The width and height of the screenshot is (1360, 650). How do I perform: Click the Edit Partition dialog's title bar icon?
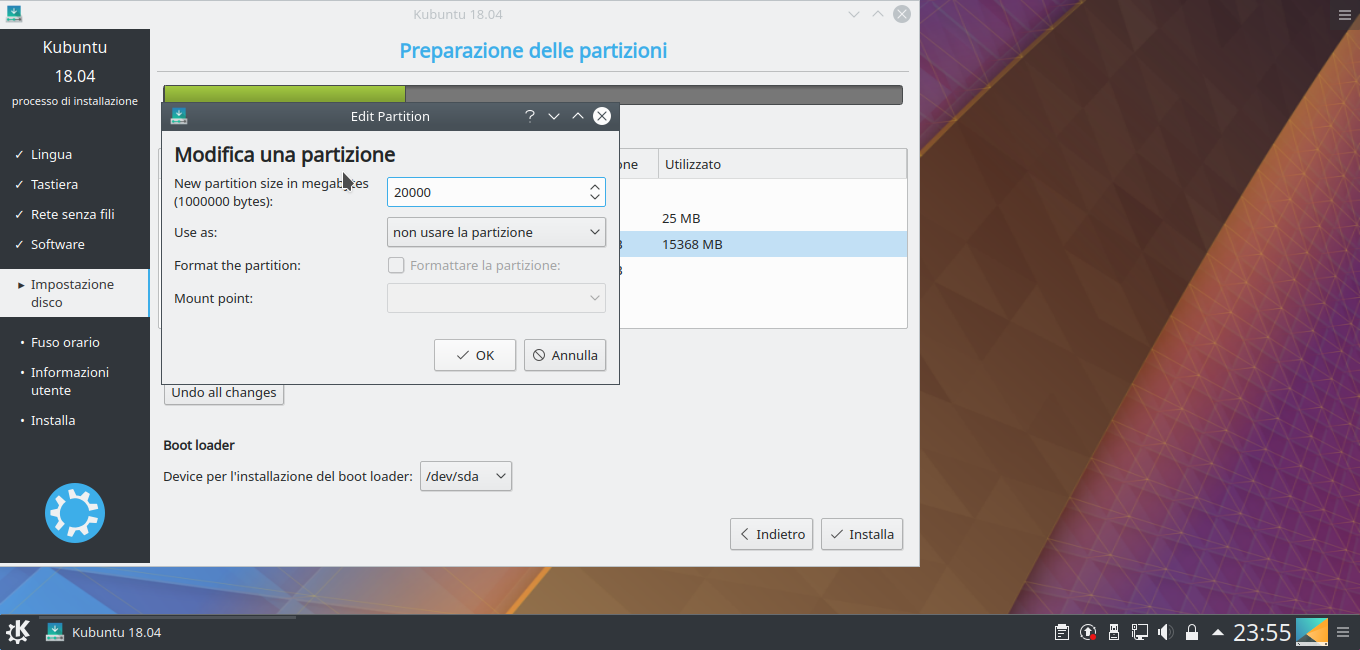(x=179, y=116)
